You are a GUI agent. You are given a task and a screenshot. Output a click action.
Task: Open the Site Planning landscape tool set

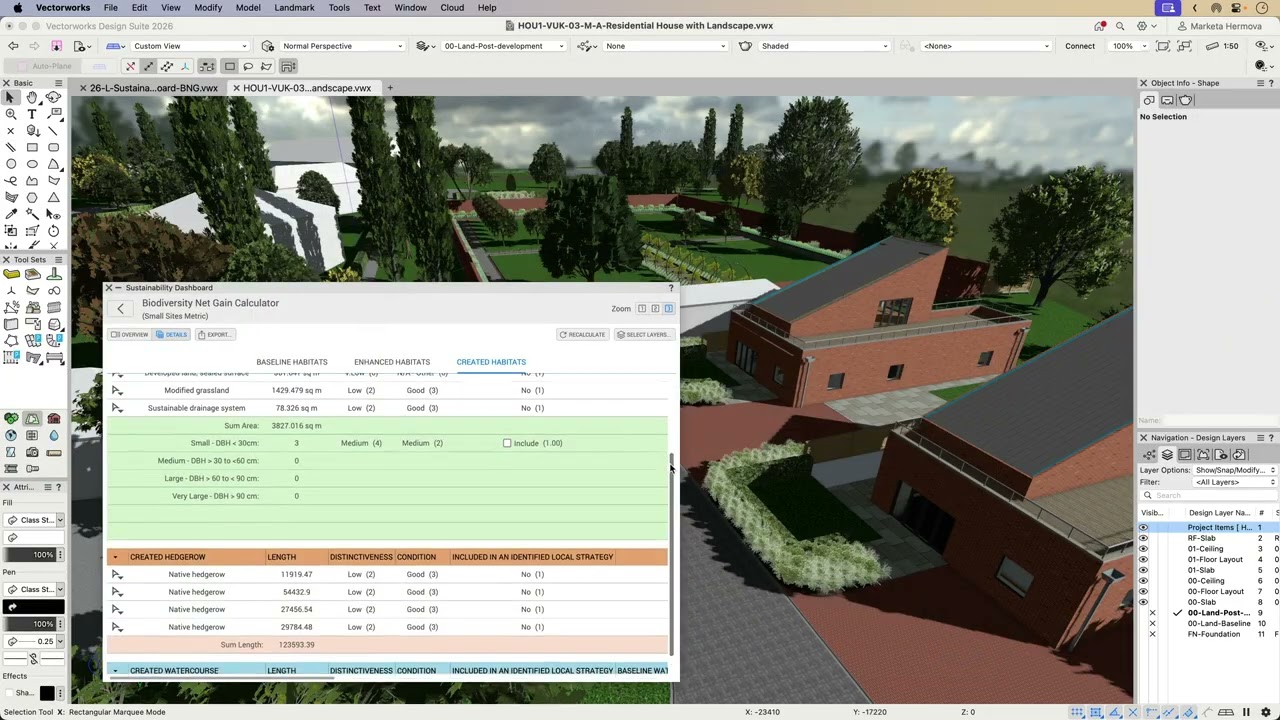coord(32,419)
